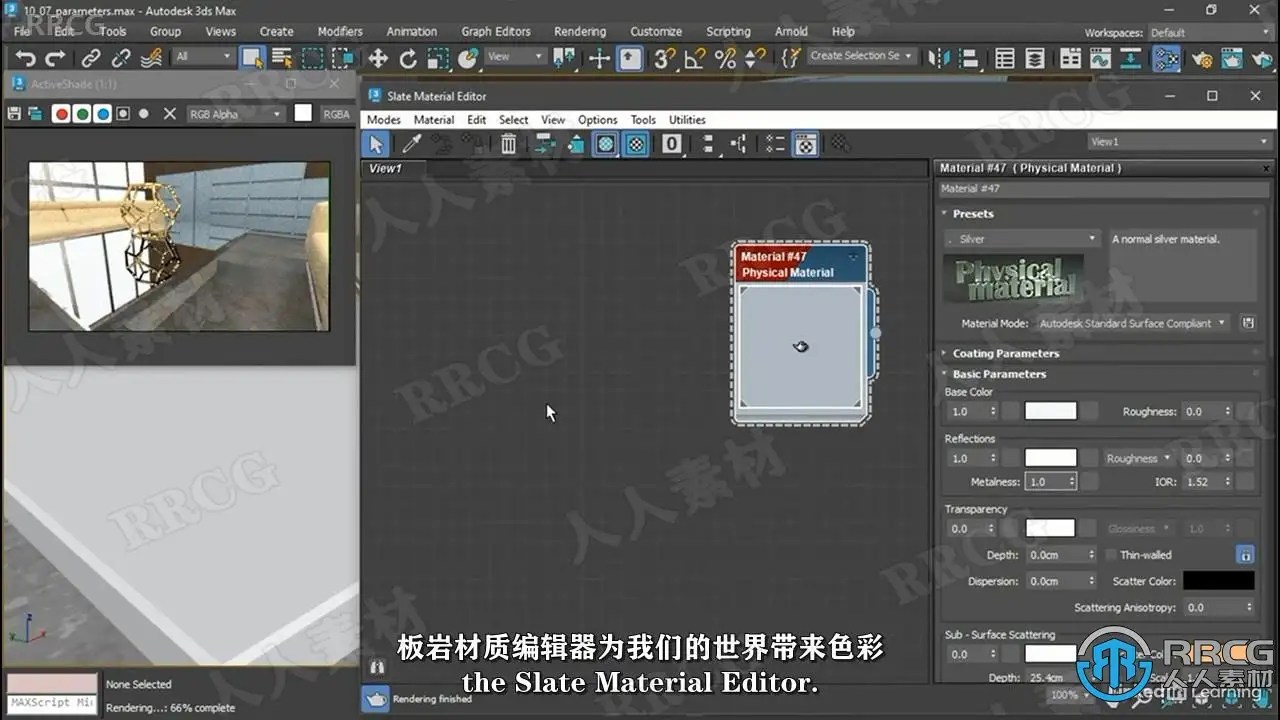The width and height of the screenshot is (1280, 720).
Task: Open Slate Material Editor from main toolbar
Action: pos(1166,59)
